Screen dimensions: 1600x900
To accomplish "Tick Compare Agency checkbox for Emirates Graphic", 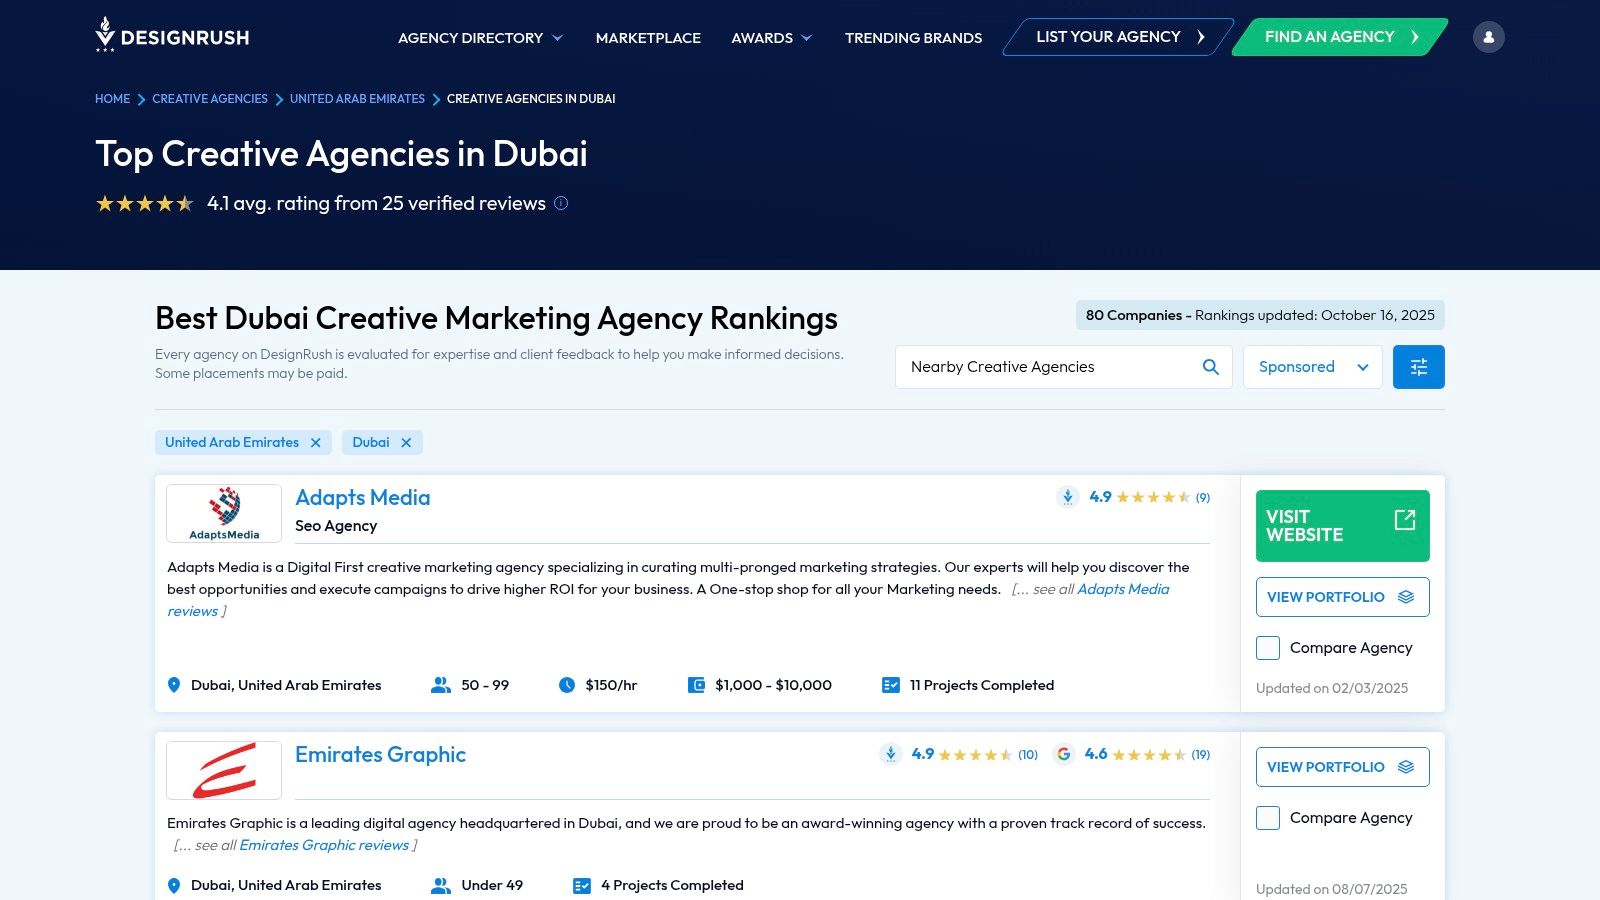I will pyautogui.click(x=1268, y=818).
